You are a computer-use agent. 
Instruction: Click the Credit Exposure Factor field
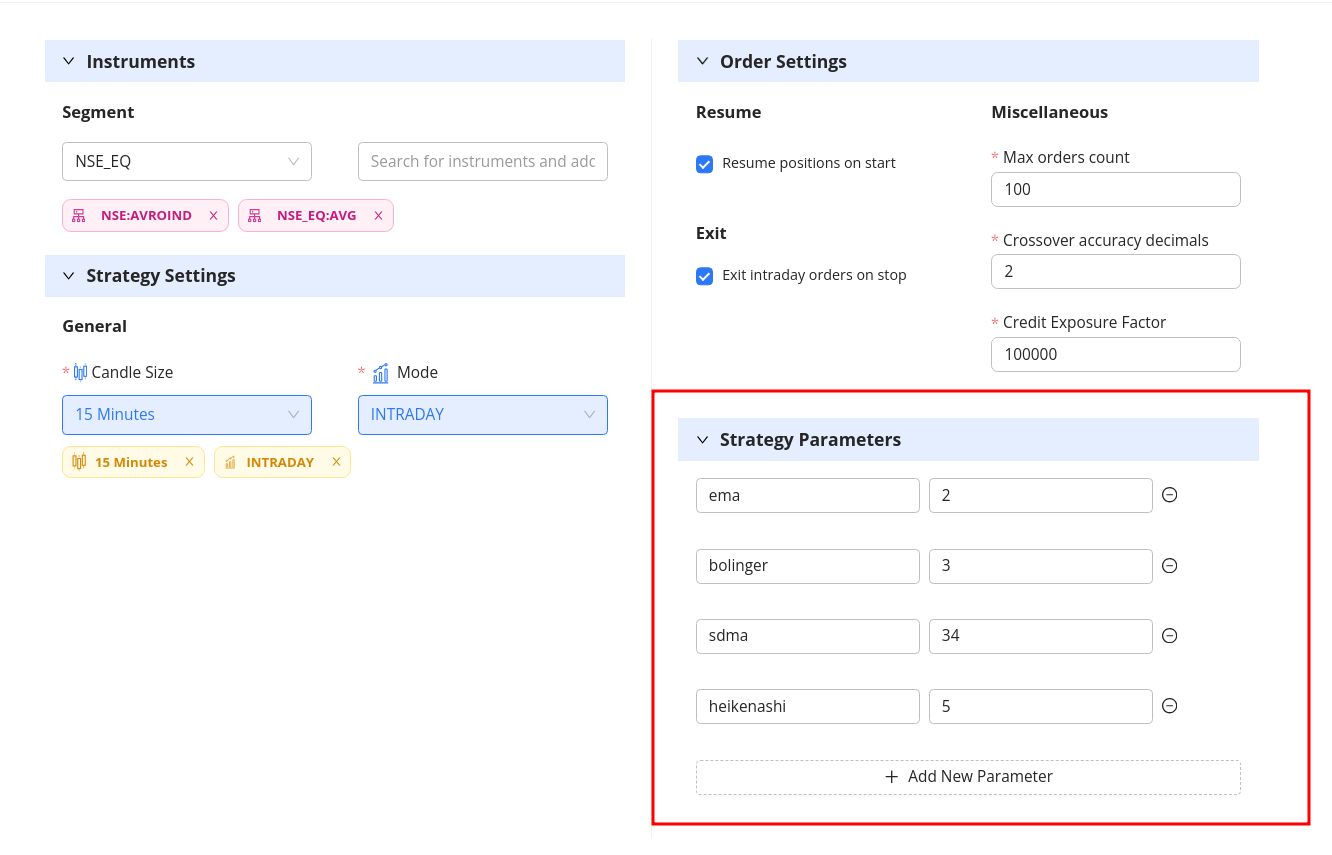[1116, 354]
